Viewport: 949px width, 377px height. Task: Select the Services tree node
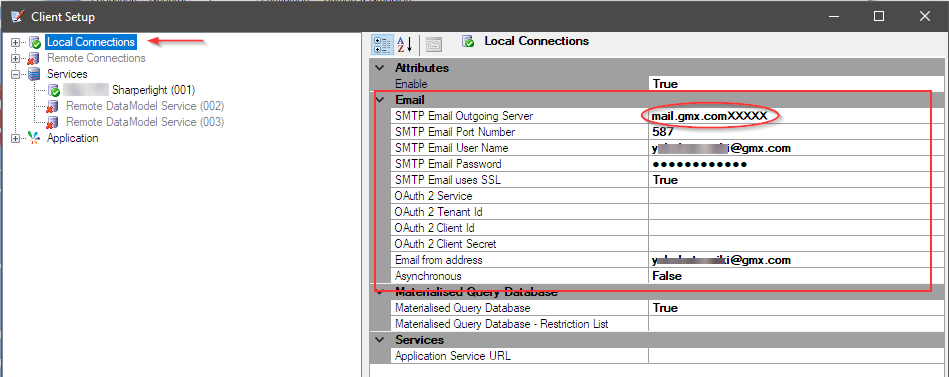coord(67,74)
